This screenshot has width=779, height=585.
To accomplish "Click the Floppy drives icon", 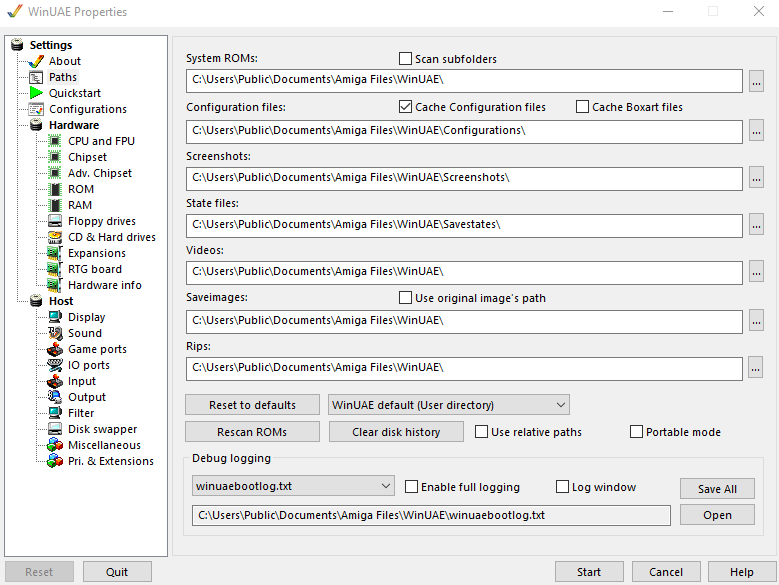I will pos(55,221).
